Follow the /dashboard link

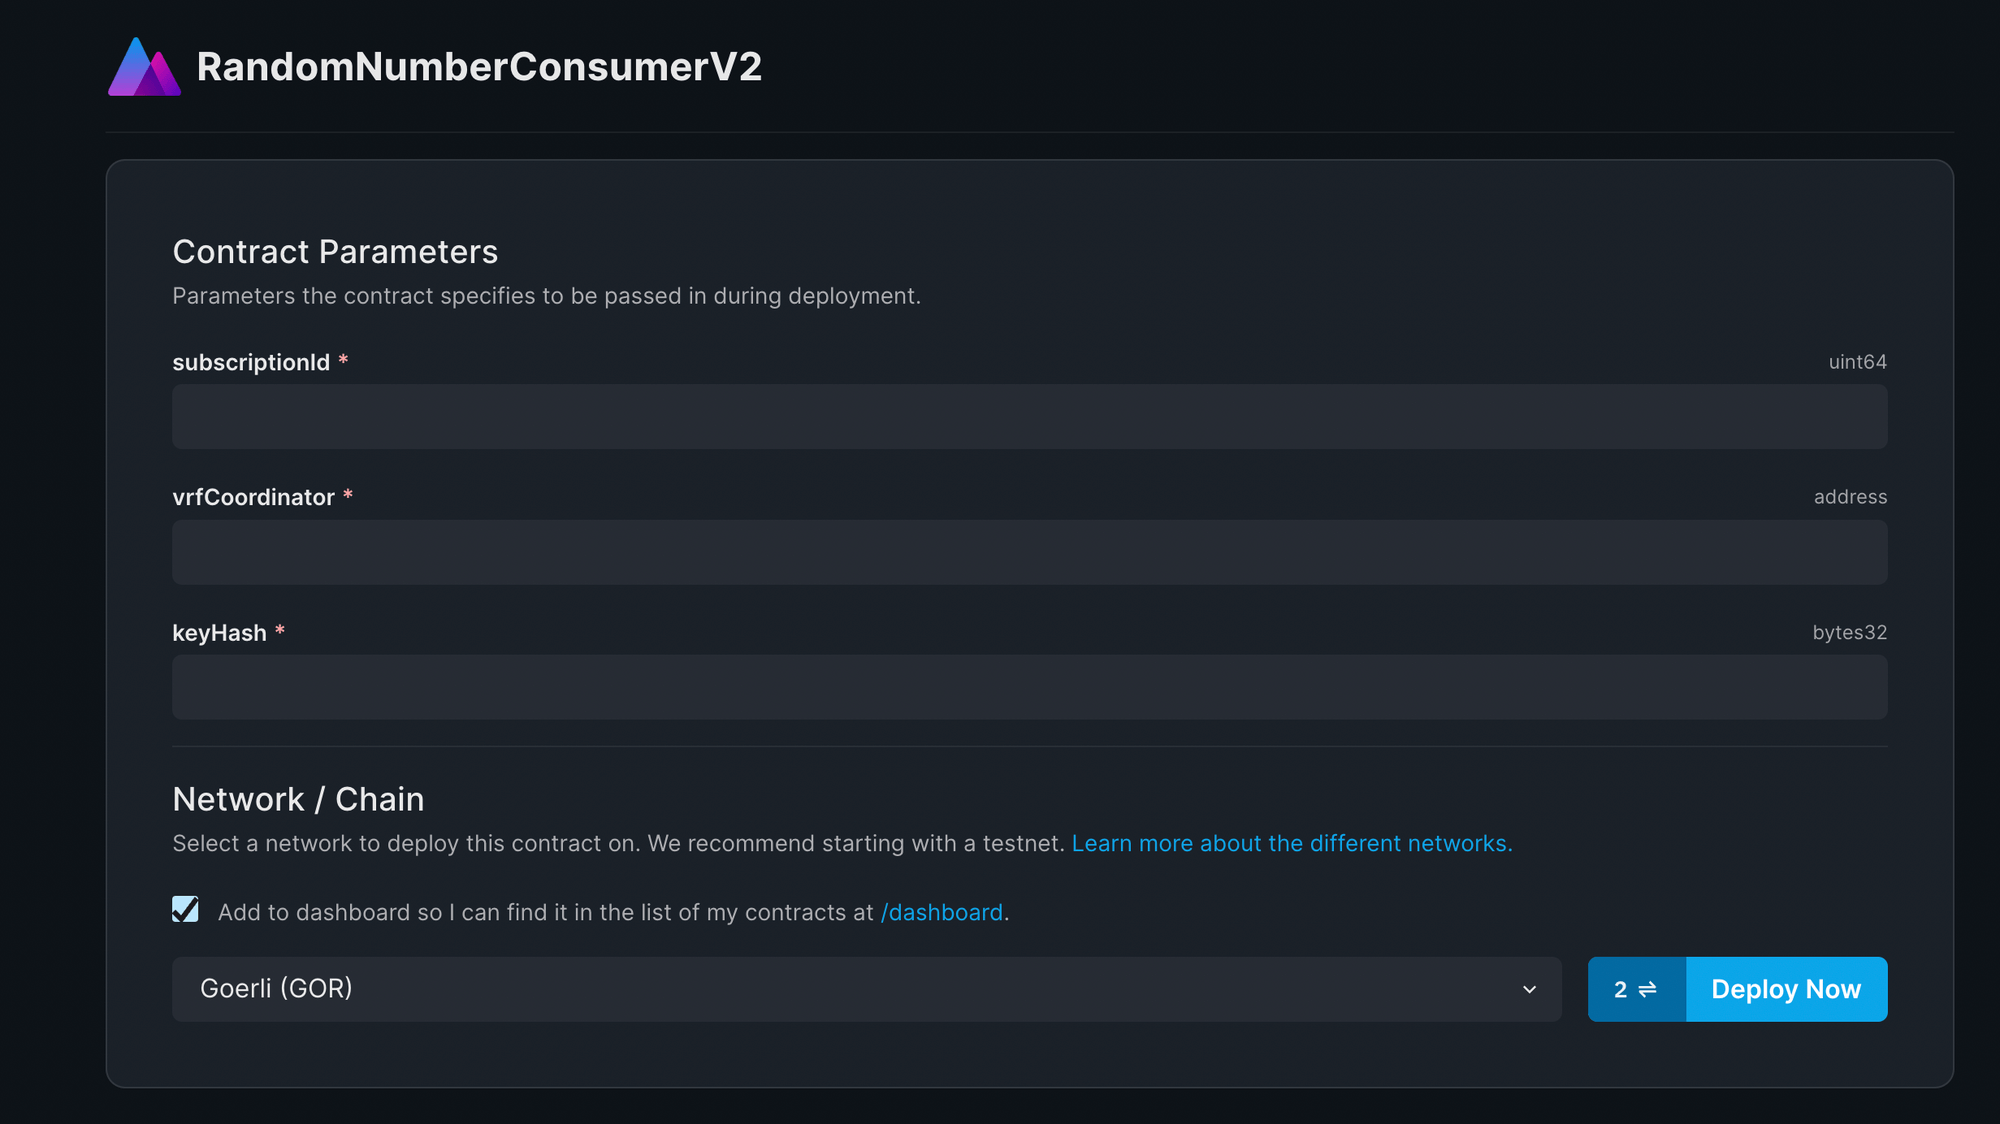941,912
